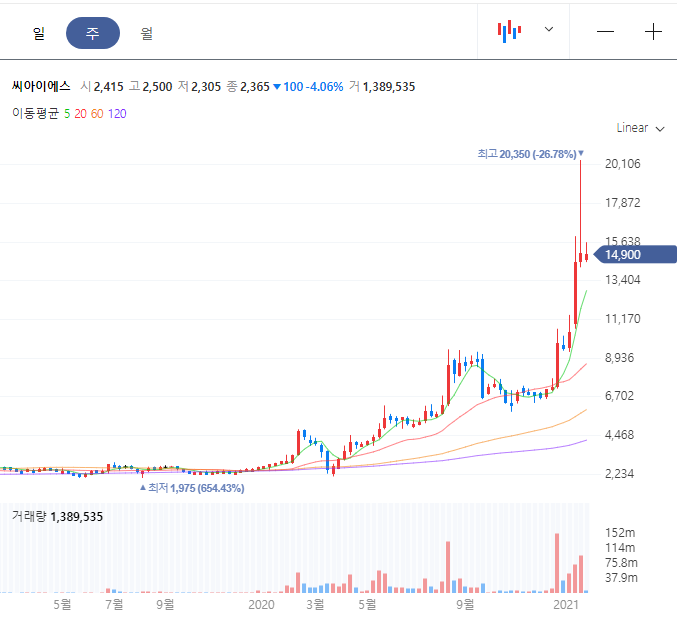
Task: Switch chart to daily (일) view
Action: coord(39,33)
